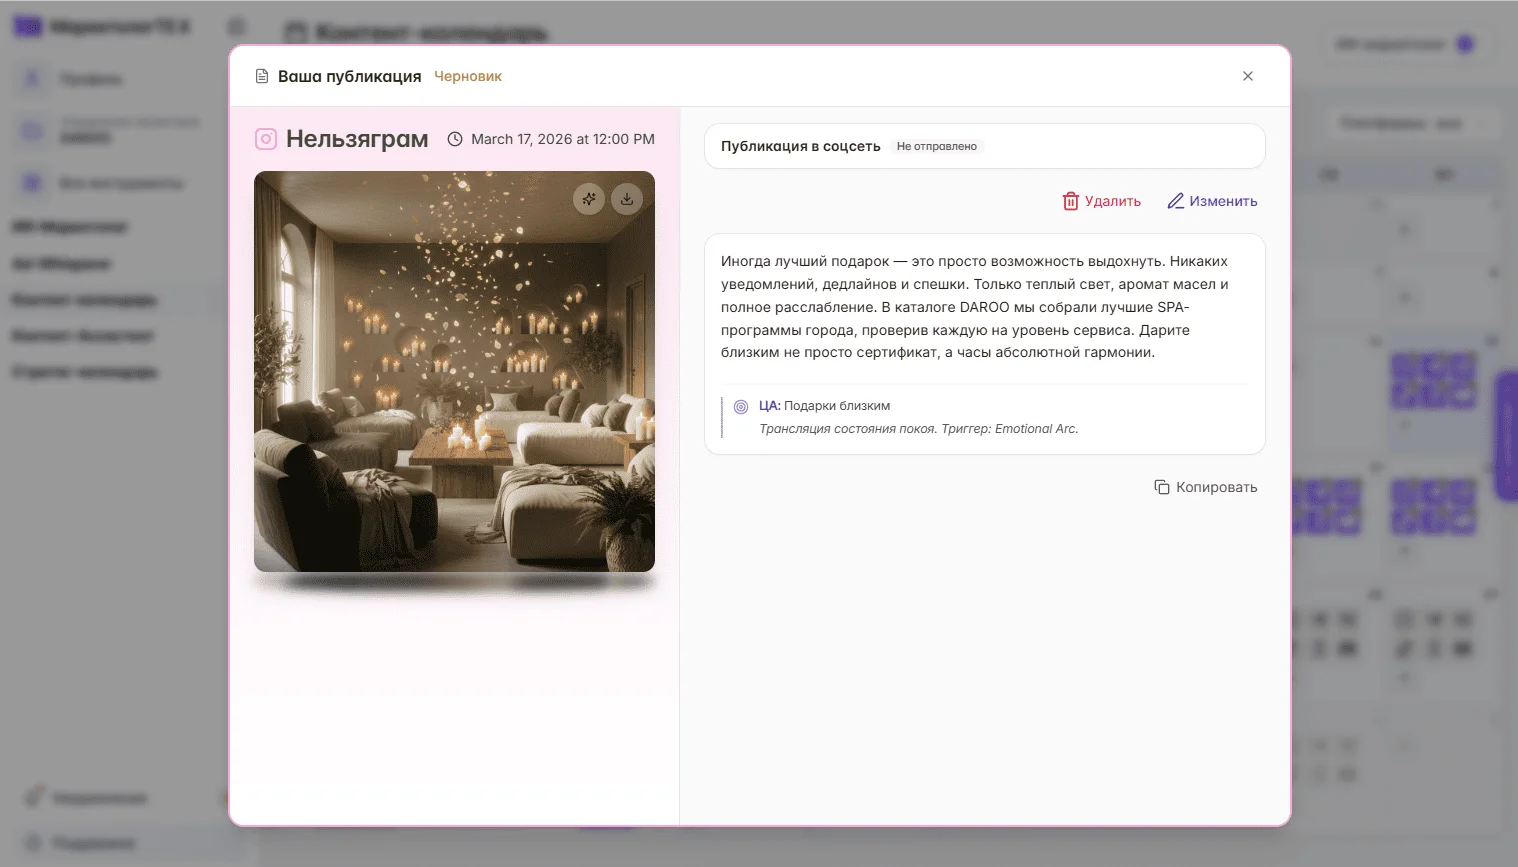Click the "Черновик" draft status label
The image size is (1518, 867).
coord(468,76)
